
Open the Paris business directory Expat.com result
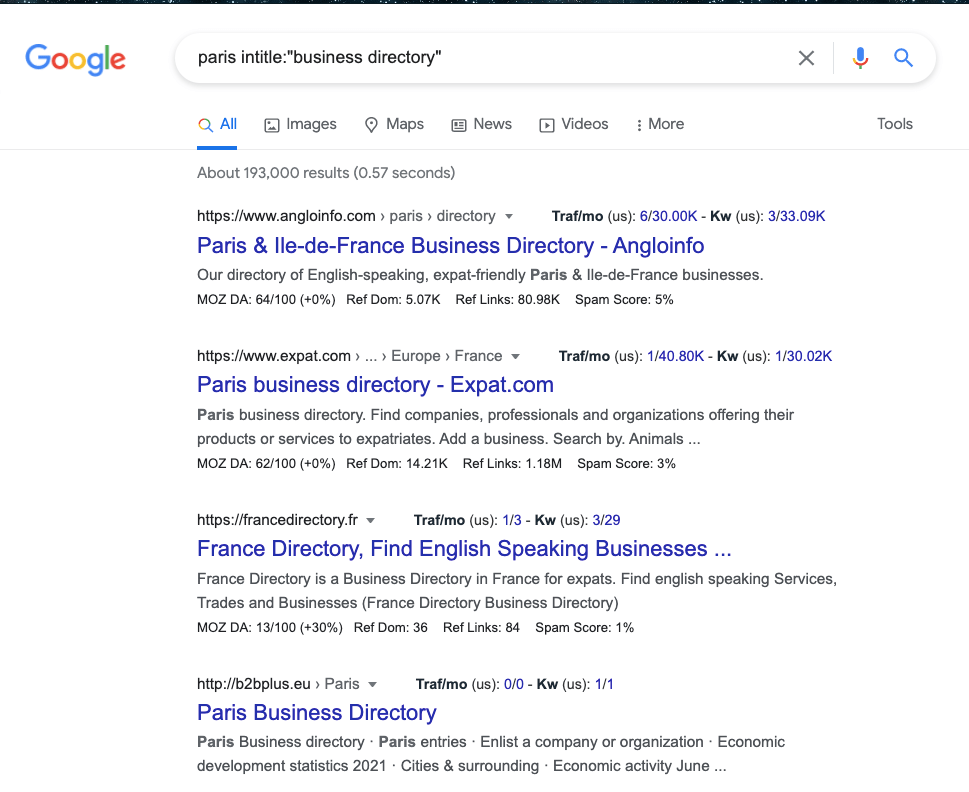[x=375, y=384]
